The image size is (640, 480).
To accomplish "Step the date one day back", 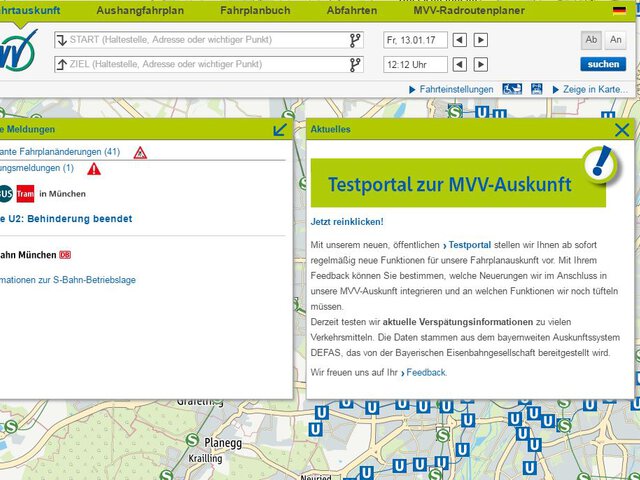I will coord(460,40).
